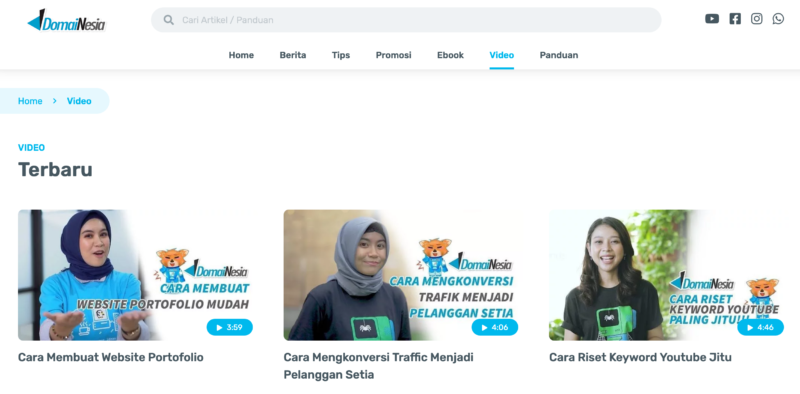800x394 pixels.
Task: Click the search magnifier icon
Action: 168,20
